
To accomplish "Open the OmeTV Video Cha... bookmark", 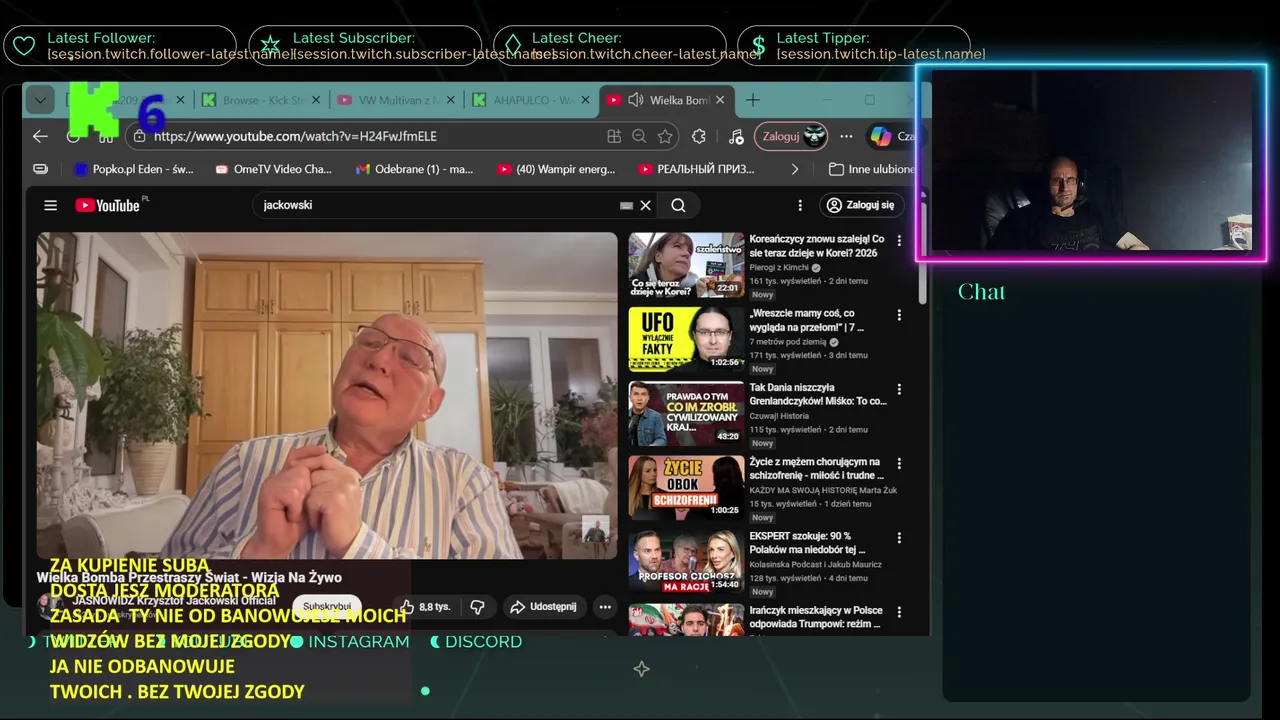I will pyautogui.click(x=273, y=169).
